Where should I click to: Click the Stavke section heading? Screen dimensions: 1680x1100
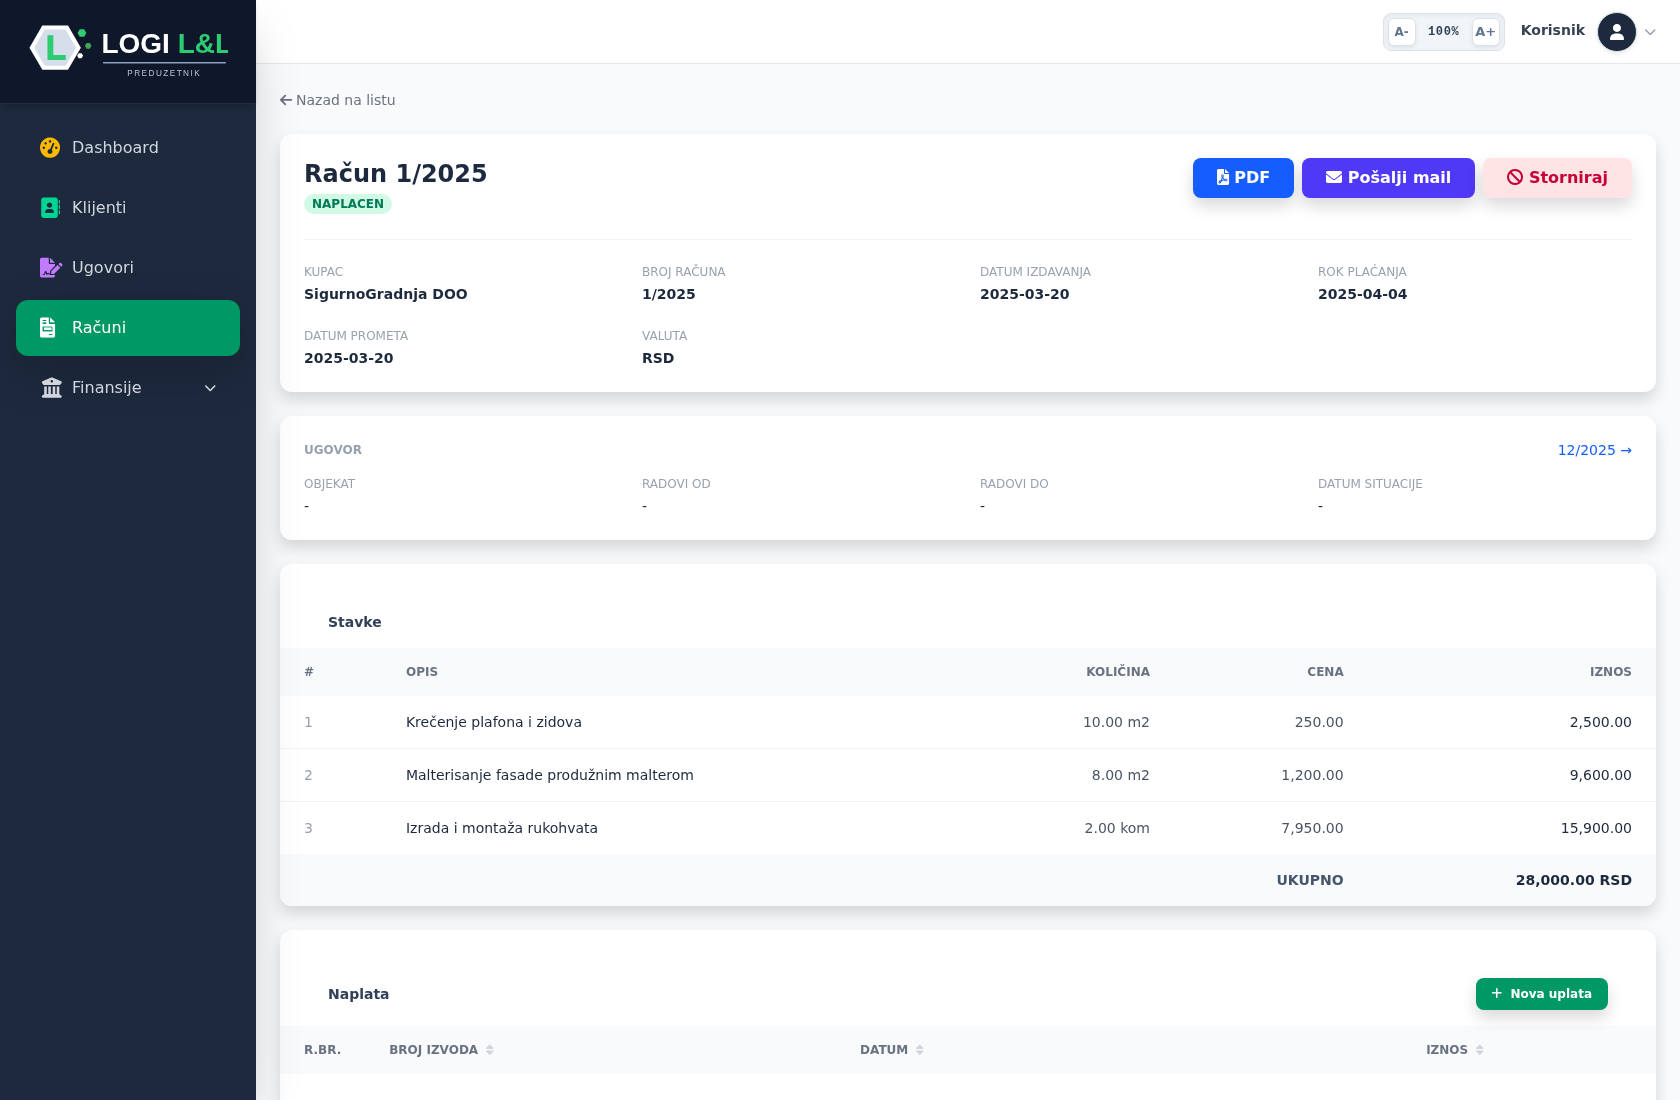(x=354, y=622)
